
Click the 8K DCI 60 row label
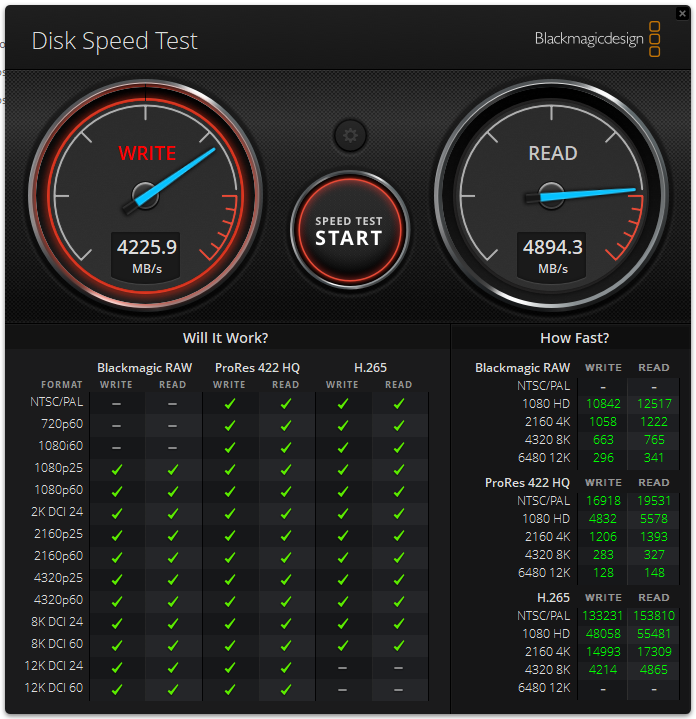pos(57,644)
